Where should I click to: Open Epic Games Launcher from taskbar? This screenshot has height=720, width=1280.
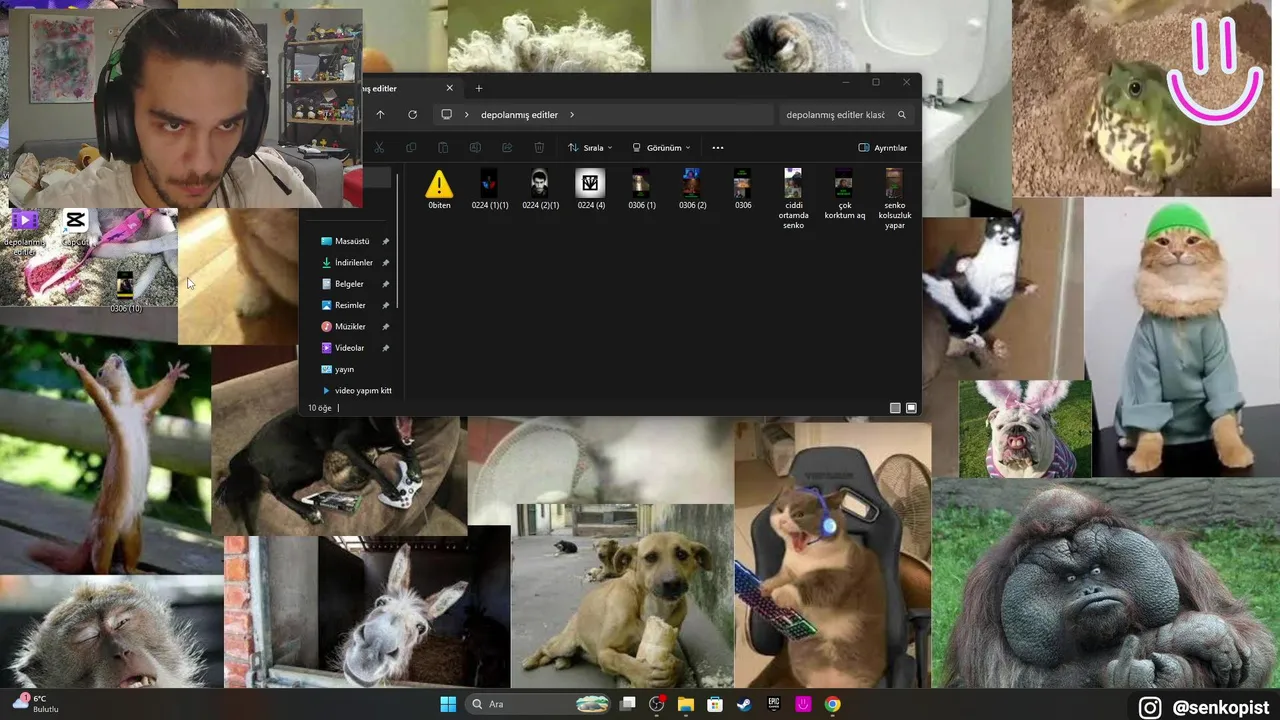[774, 704]
